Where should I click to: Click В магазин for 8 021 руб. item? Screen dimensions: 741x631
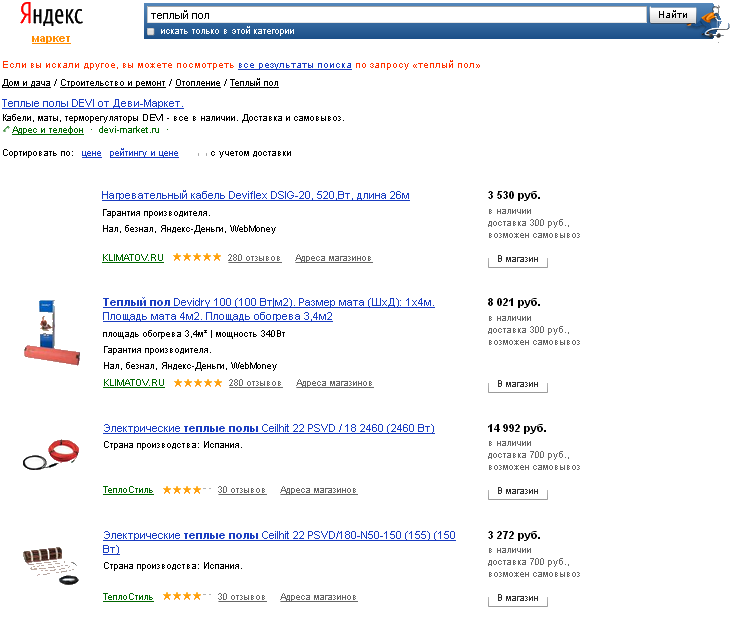(x=517, y=385)
